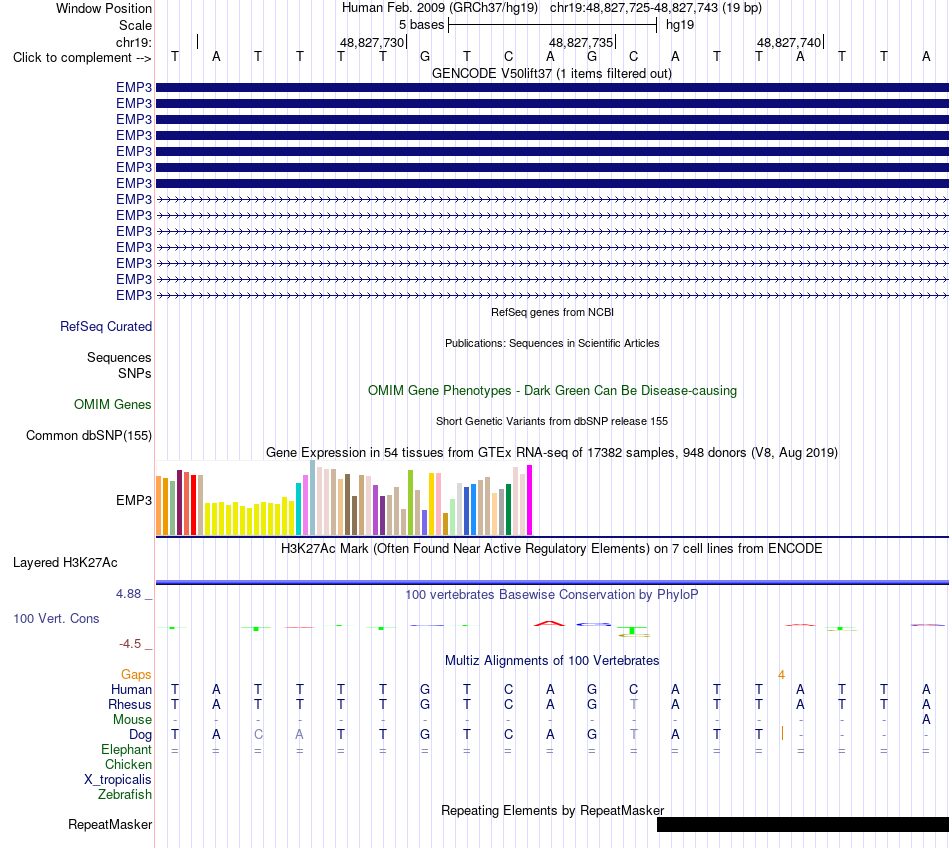The image size is (950, 848).
Task: Click 'Multiz Alignments of 100 Vertebrates' title
Action: [552, 661]
